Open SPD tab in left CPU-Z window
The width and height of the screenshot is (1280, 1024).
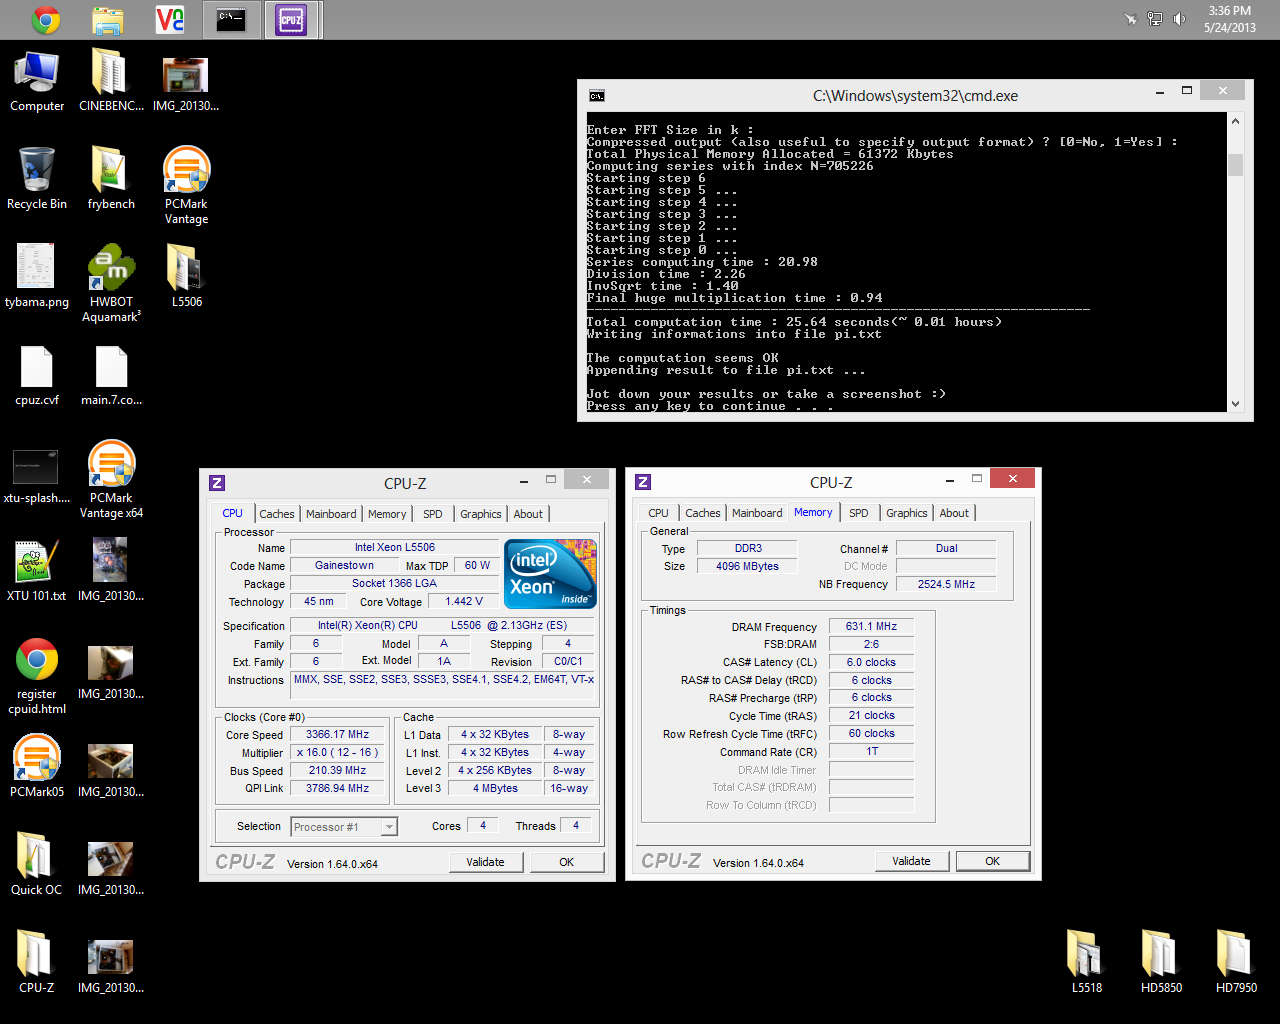click(x=432, y=514)
